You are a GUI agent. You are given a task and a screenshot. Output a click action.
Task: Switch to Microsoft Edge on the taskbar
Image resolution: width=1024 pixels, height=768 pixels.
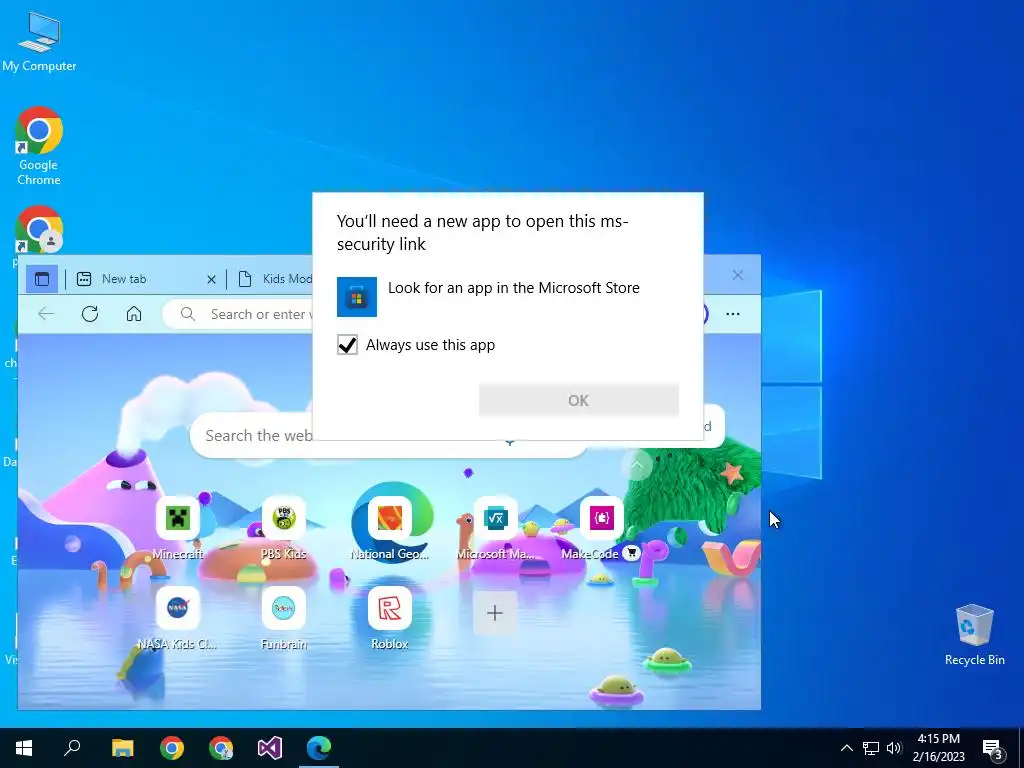pyautogui.click(x=319, y=748)
